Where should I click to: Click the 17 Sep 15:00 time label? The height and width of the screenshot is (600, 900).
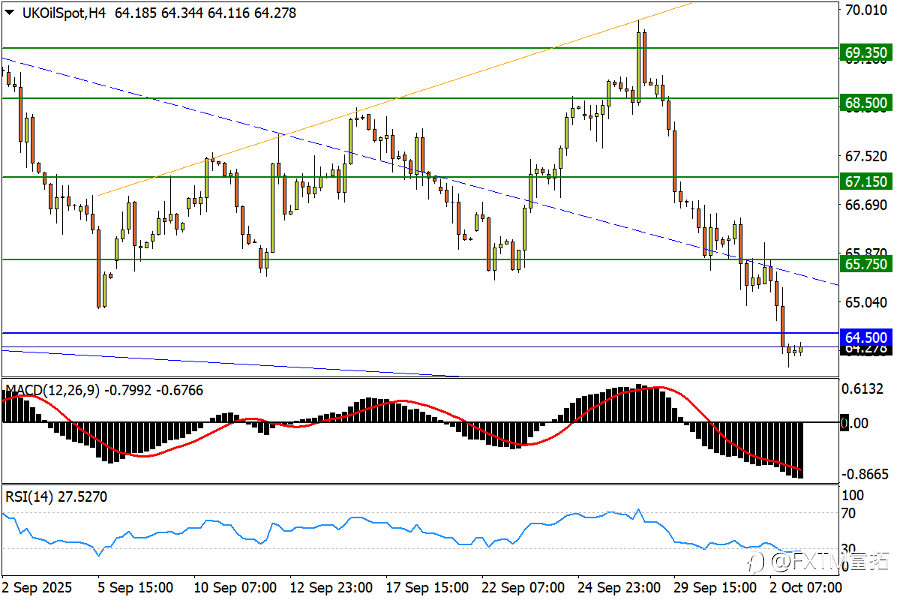point(426,587)
